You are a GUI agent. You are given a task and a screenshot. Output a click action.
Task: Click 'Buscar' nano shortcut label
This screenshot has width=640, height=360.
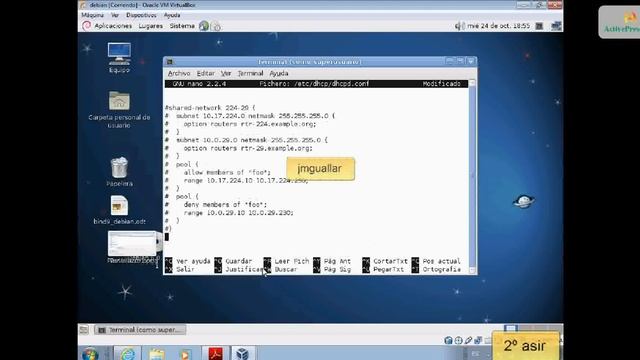tap(286, 269)
